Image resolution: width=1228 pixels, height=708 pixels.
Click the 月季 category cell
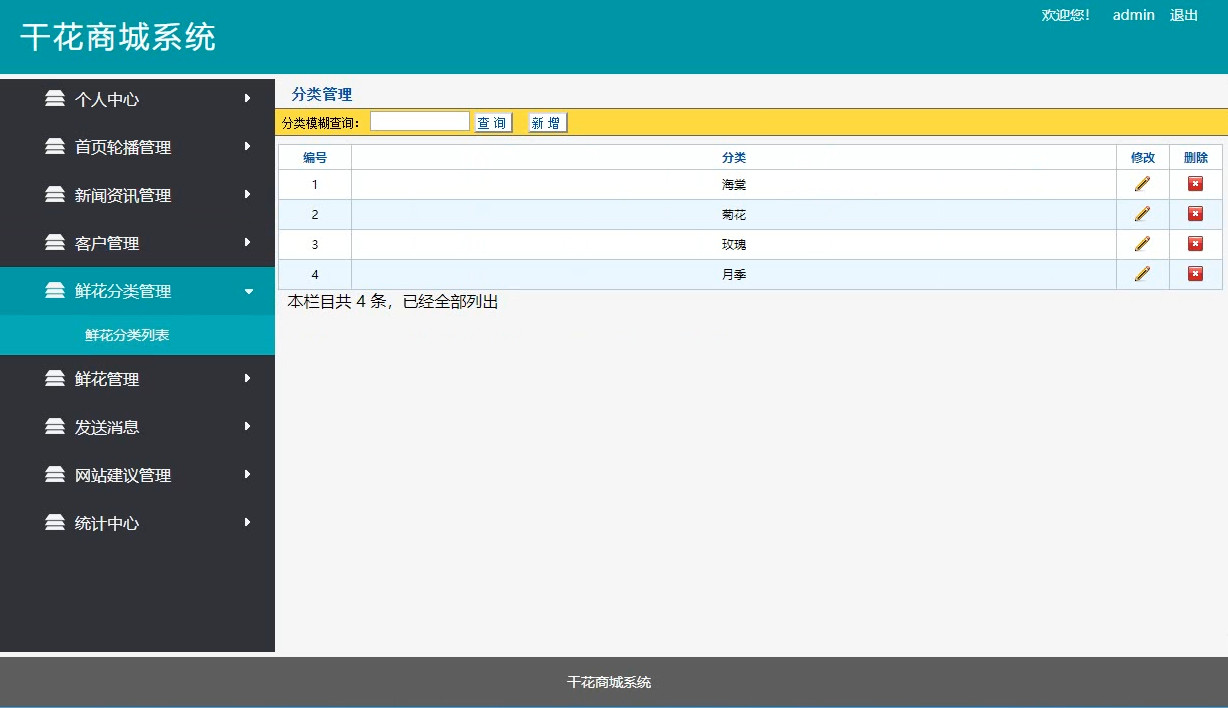[x=734, y=275]
